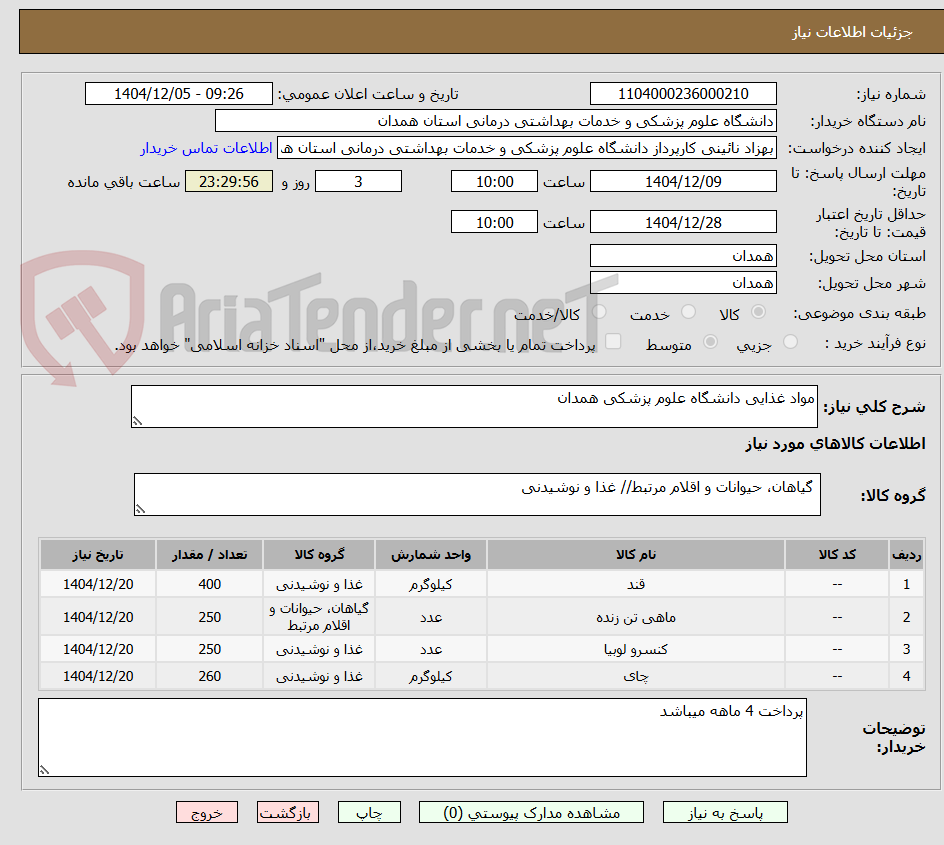Click the تاریخ نیاز column header
Screen dimensions: 944x845
point(98,554)
